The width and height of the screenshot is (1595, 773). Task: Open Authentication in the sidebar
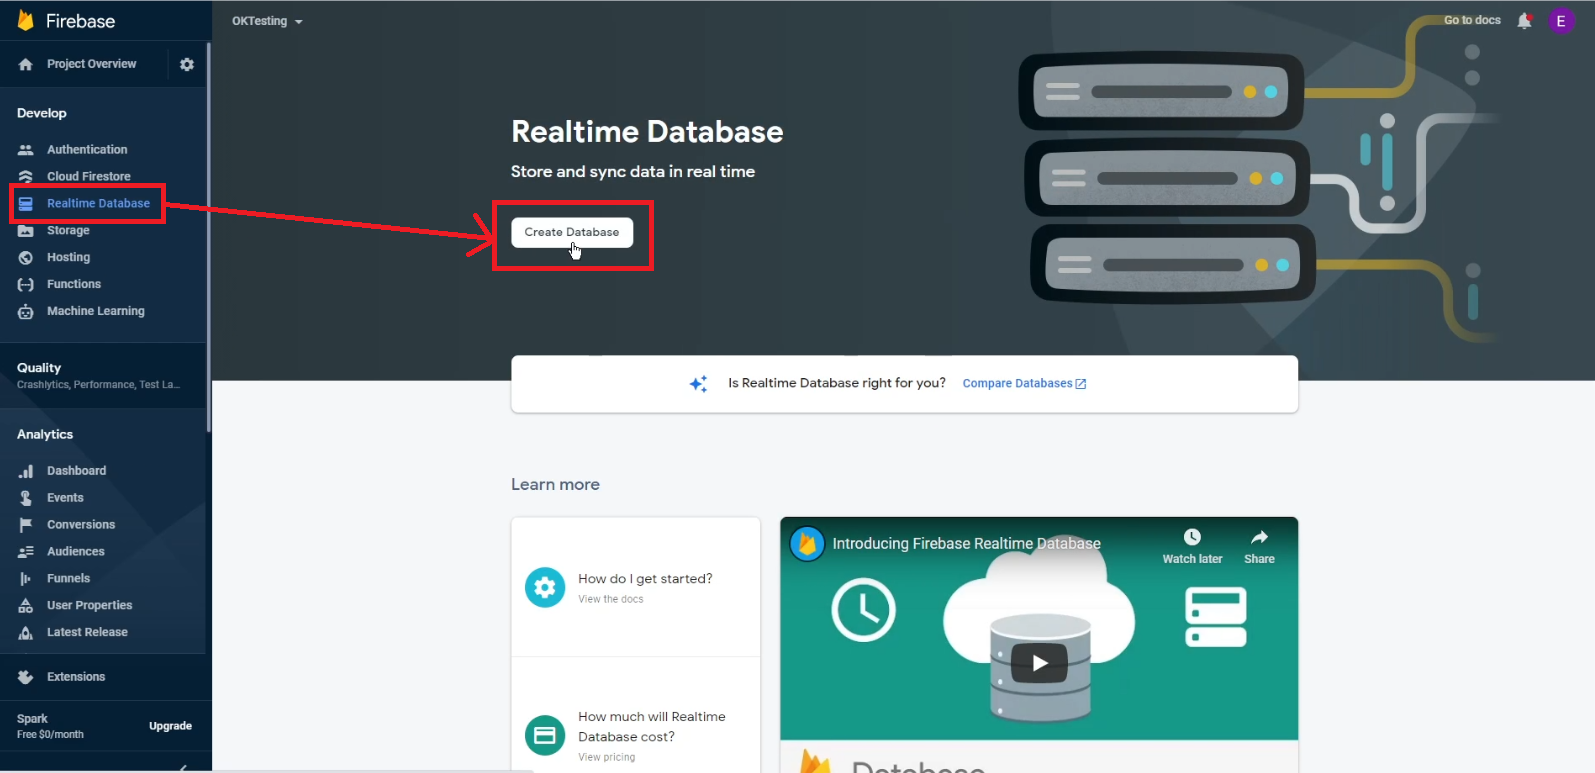coord(87,150)
